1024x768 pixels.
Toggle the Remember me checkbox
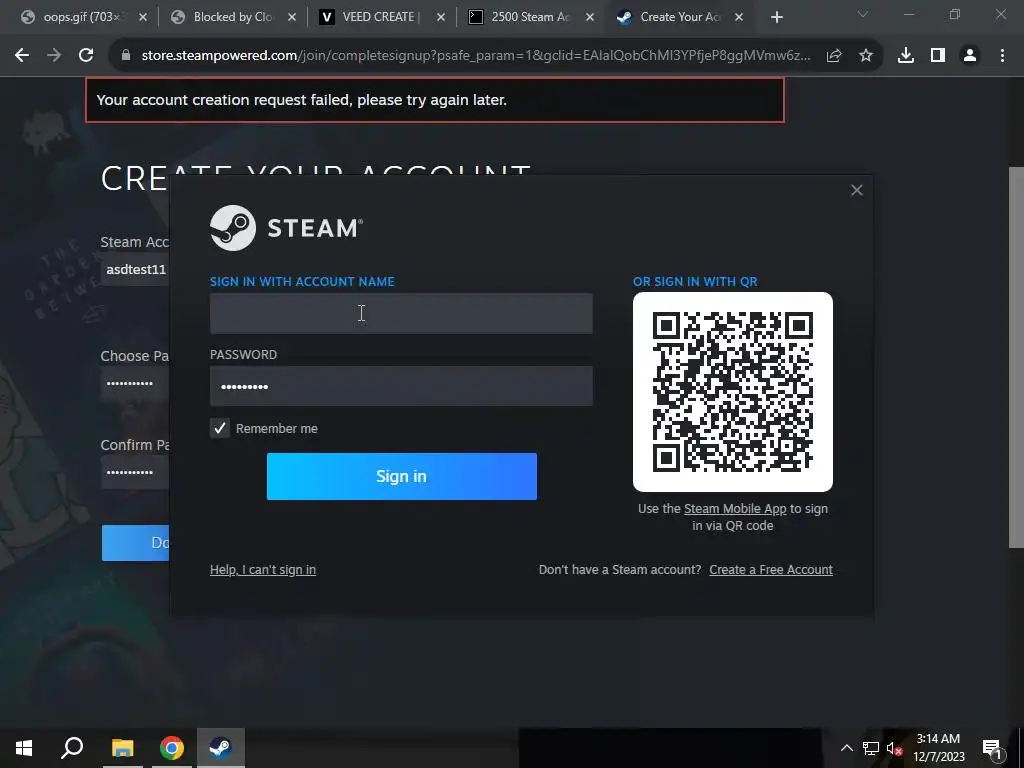click(219, 428)
